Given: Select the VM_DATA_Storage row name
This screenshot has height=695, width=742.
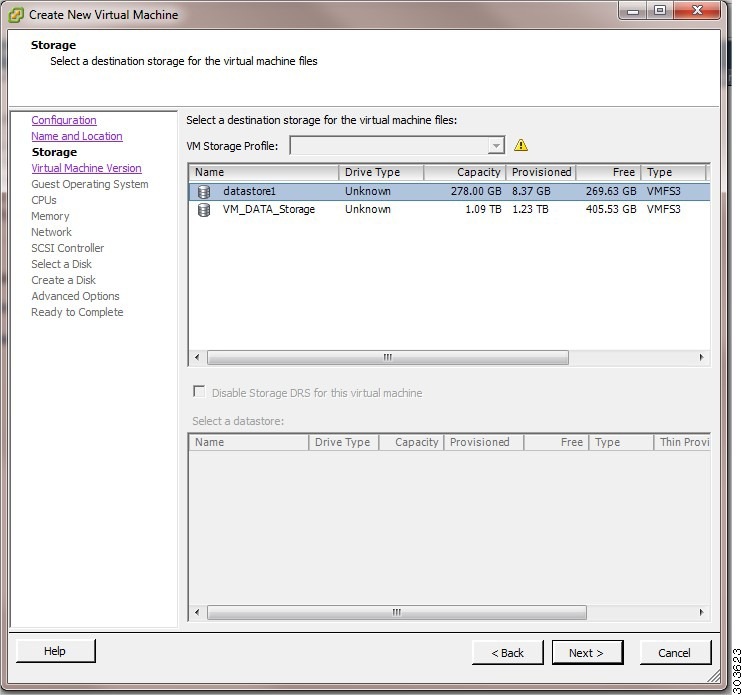Looking at the screenshot, I should pos(268,209).
